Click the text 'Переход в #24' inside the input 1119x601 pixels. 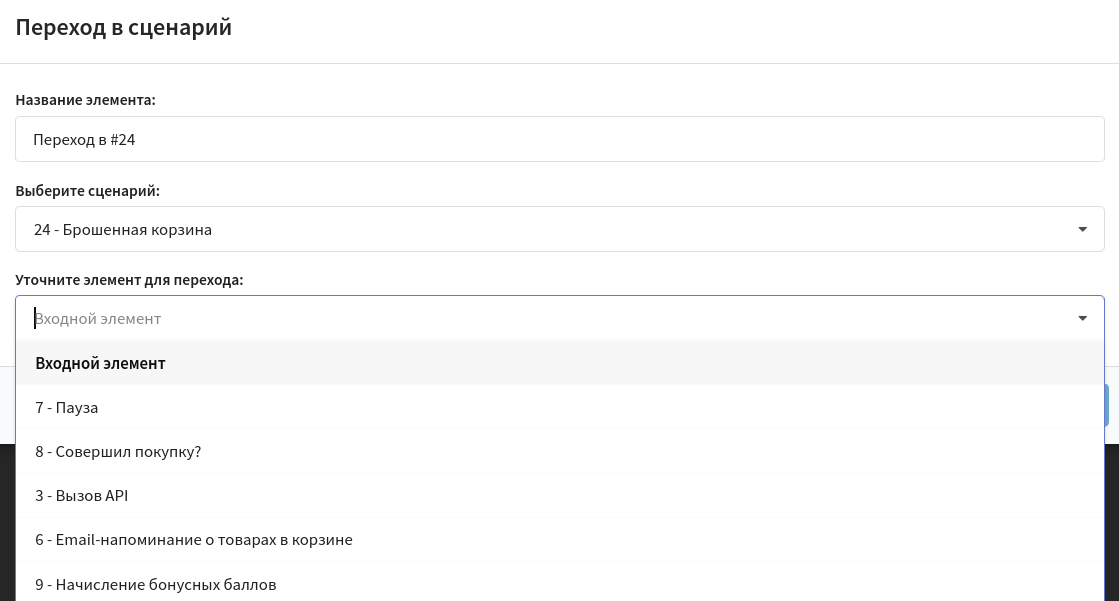[84, 140]
